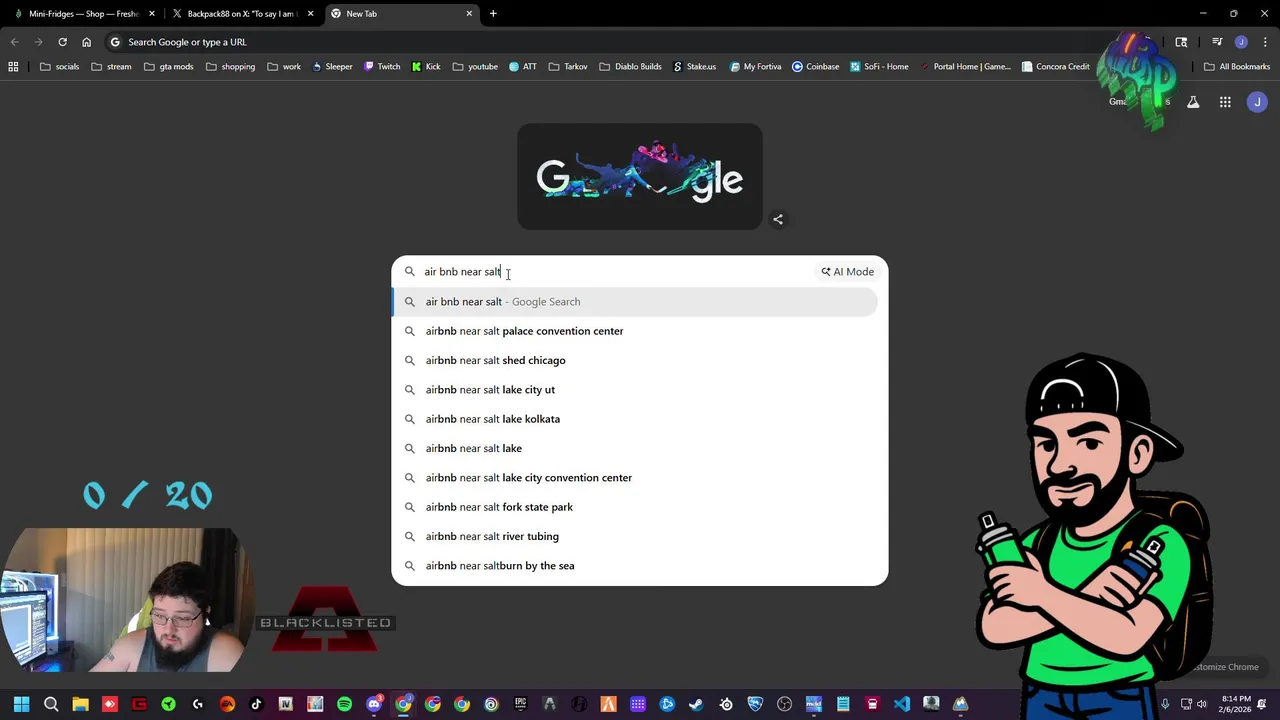
Task: Open the Concora Credit bookmark
Action: (1055, 67)
